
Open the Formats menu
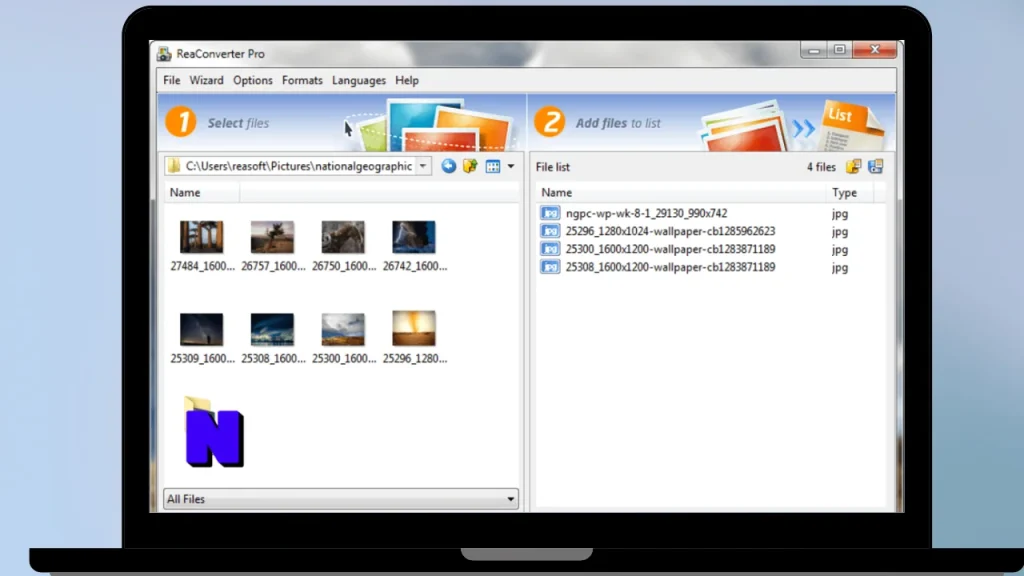click(302, 80)
